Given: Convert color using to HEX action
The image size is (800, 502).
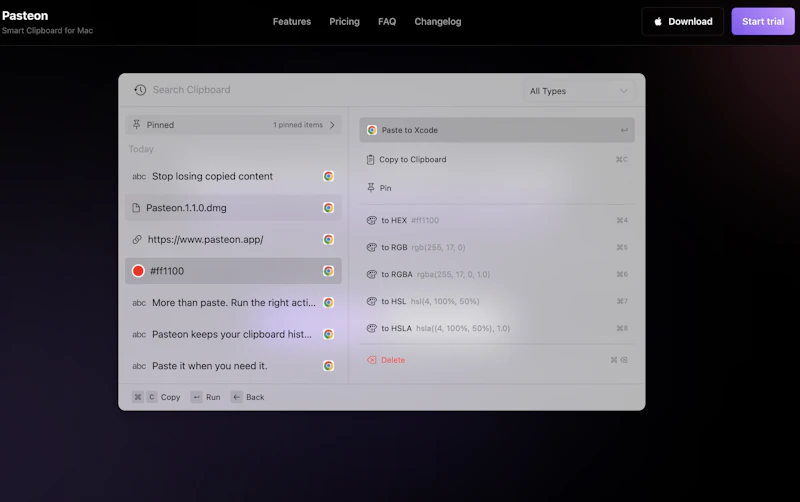Looking at the screenshot, I should [497, 220].
